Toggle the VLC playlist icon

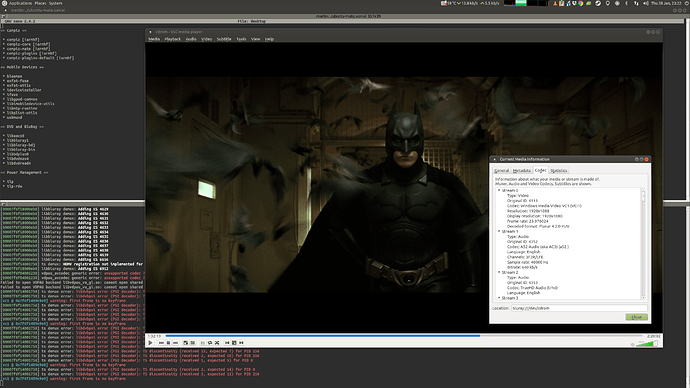coord(203,343)
